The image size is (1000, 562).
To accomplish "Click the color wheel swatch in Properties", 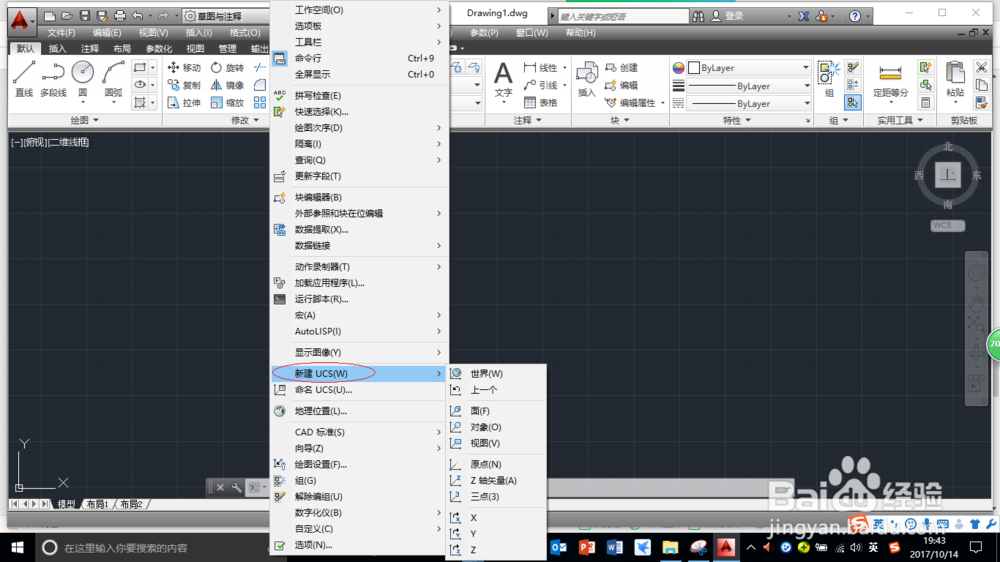I will pos(678,68).
